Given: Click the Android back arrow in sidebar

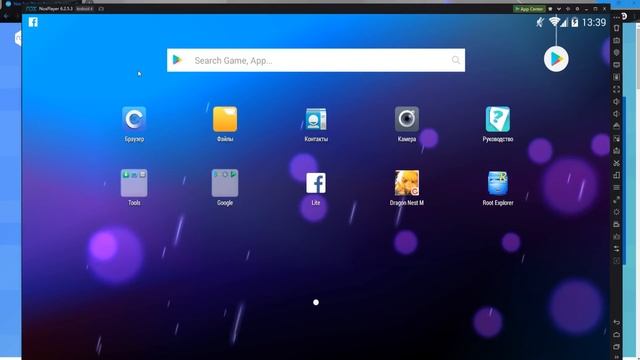Looking at the screenshot, I should click(616, 322).
